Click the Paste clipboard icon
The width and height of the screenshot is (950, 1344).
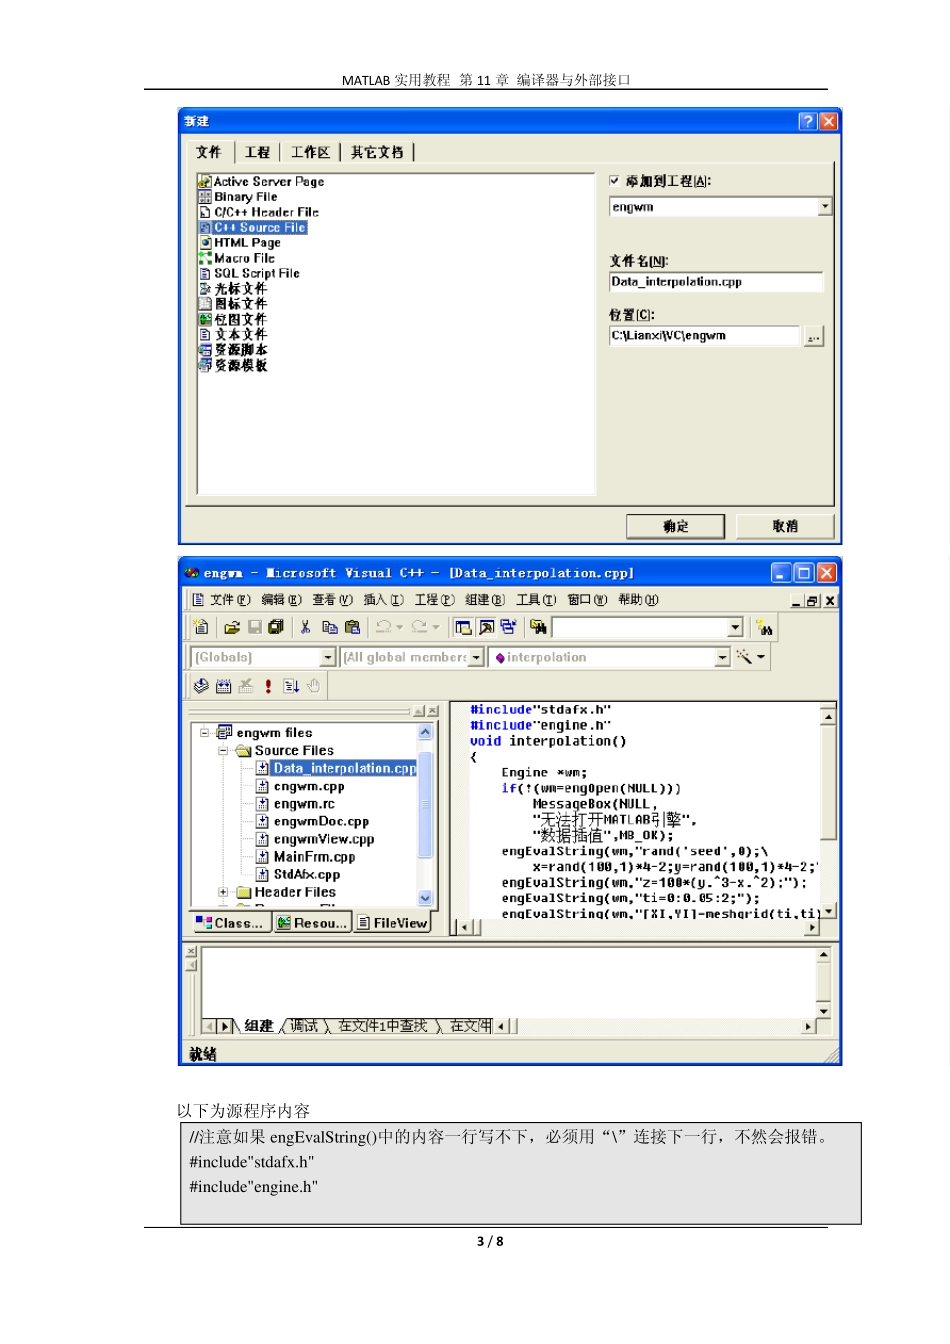point(352,627)
